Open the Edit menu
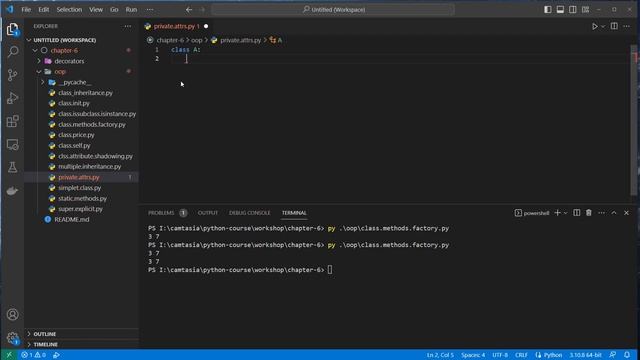This screenshot has width=640, height=360. click(44, 9)
